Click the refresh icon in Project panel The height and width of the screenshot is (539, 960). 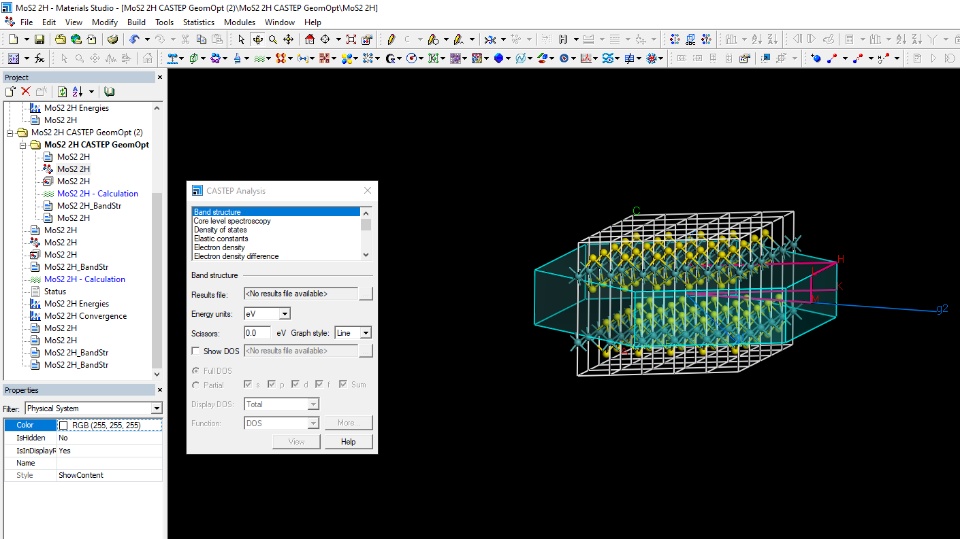click(x=62, y=91)
